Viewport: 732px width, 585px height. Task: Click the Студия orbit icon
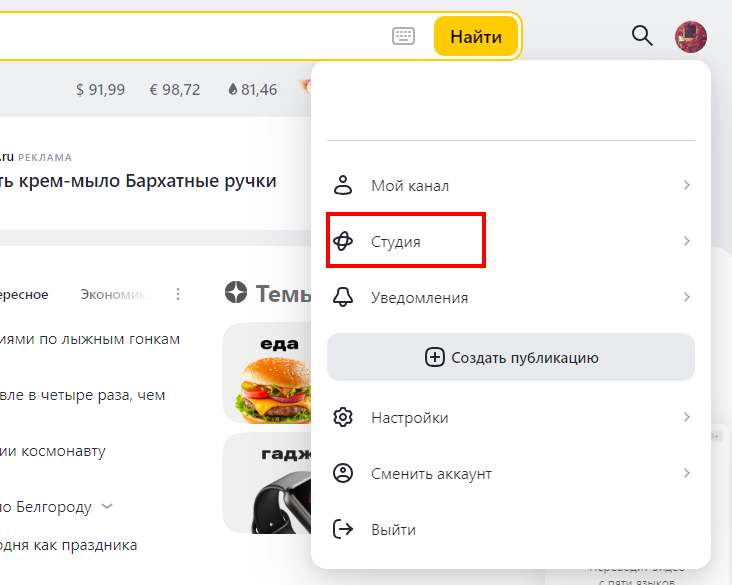(343, 241)
